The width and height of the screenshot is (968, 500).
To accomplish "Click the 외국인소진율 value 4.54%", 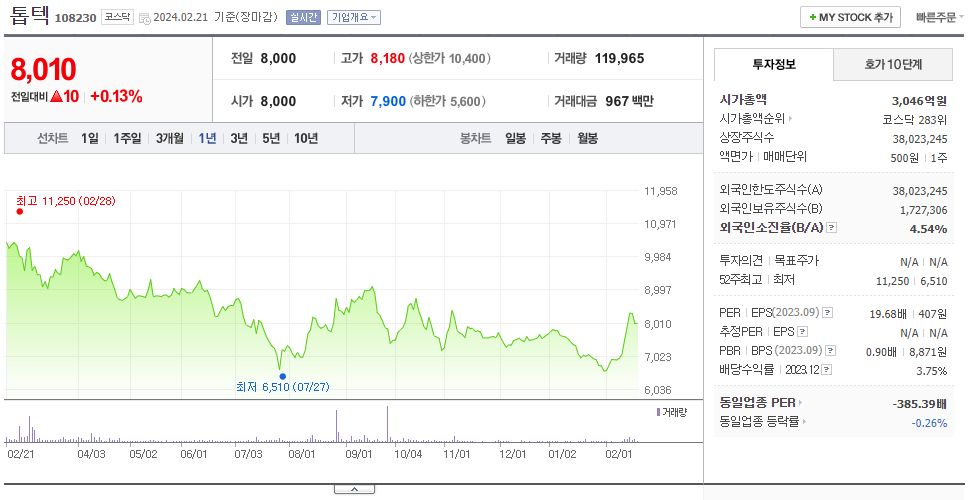I will click(x=928, y=229).
